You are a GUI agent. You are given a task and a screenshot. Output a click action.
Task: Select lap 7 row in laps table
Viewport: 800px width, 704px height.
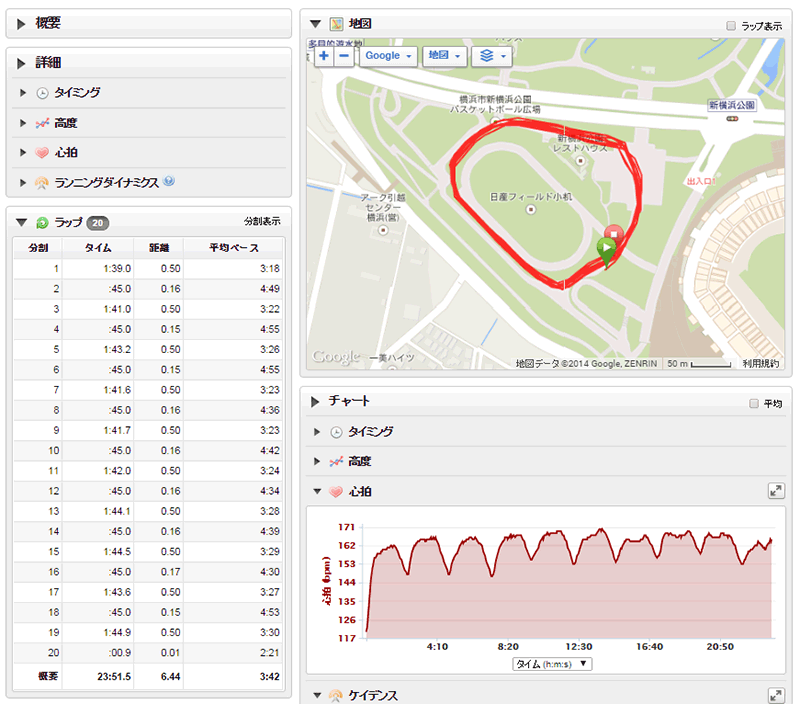pyautogui.click(x=148, y=389)
